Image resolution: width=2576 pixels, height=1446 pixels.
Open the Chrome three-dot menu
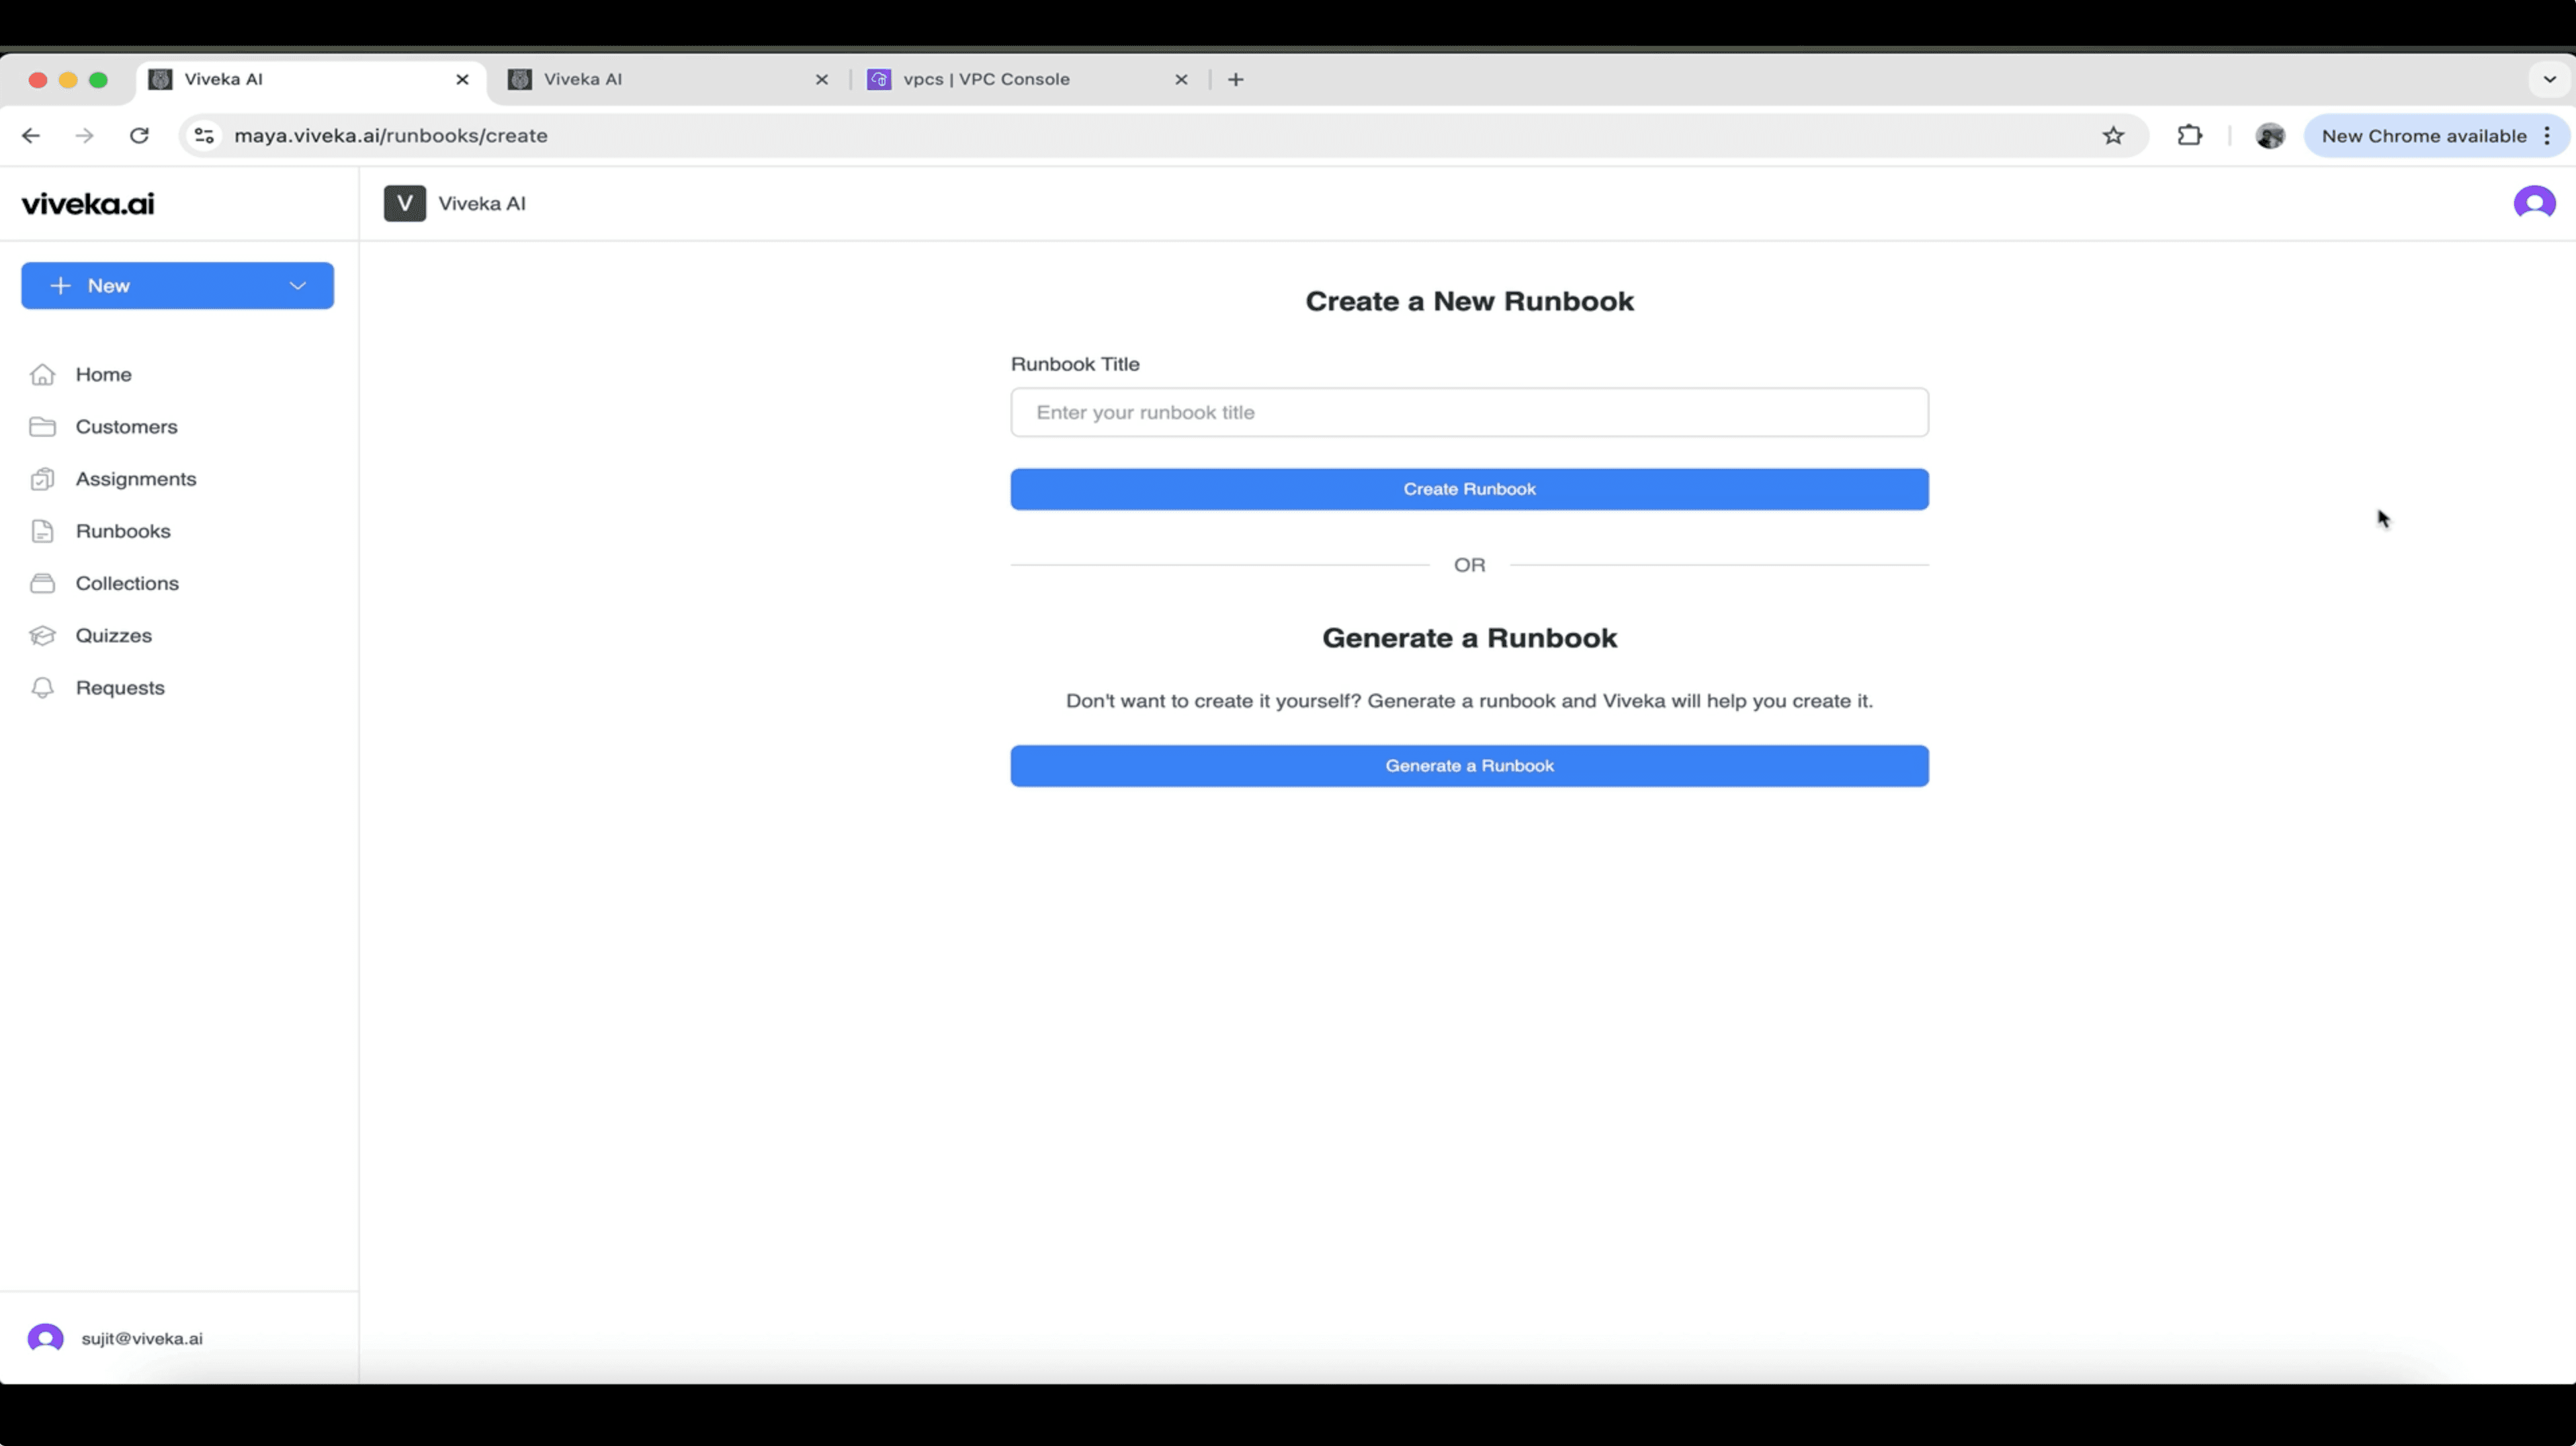tap(2547, 136)
